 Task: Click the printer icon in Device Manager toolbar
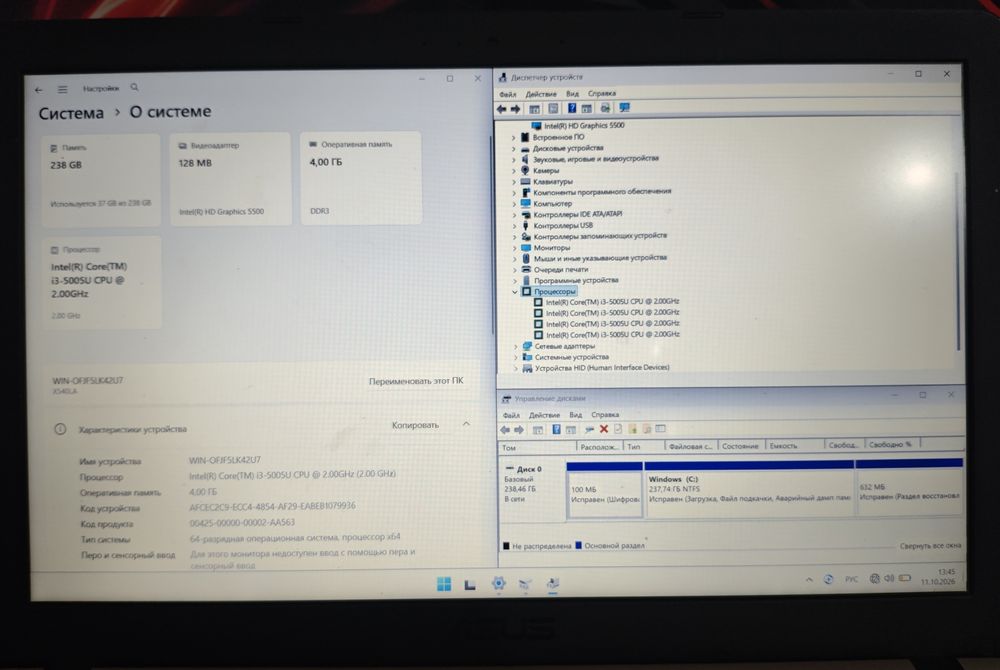(605, 108)
